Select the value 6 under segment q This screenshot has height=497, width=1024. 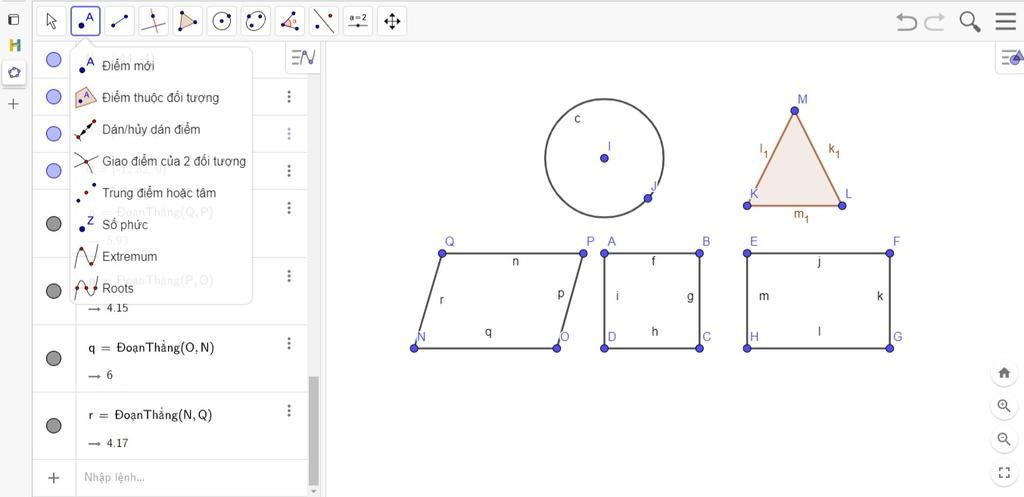pos(109,376)
